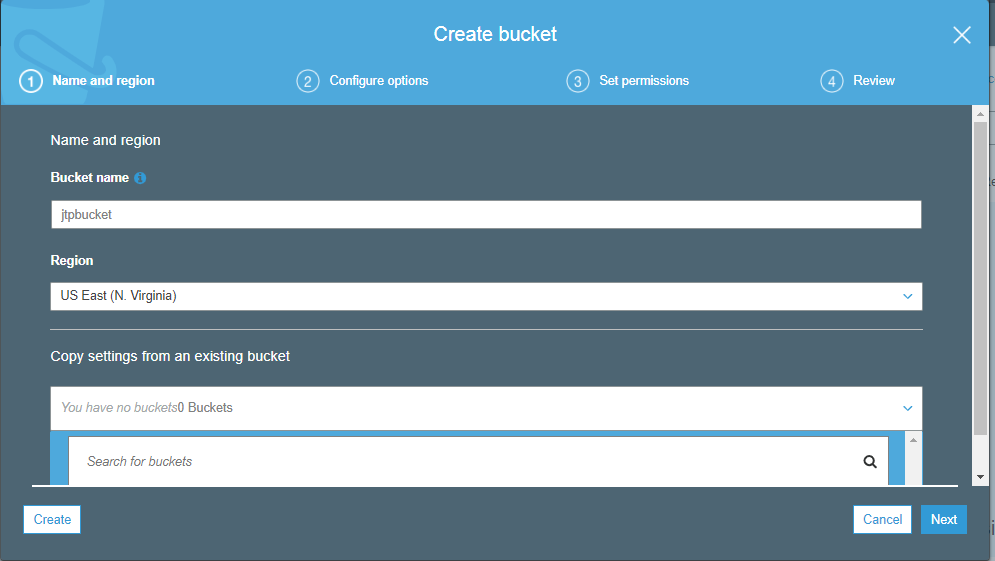This screenshot has width=995, height=561.
Task: Open the Review step
Action: pyautogui.click(x=874, y=81)
